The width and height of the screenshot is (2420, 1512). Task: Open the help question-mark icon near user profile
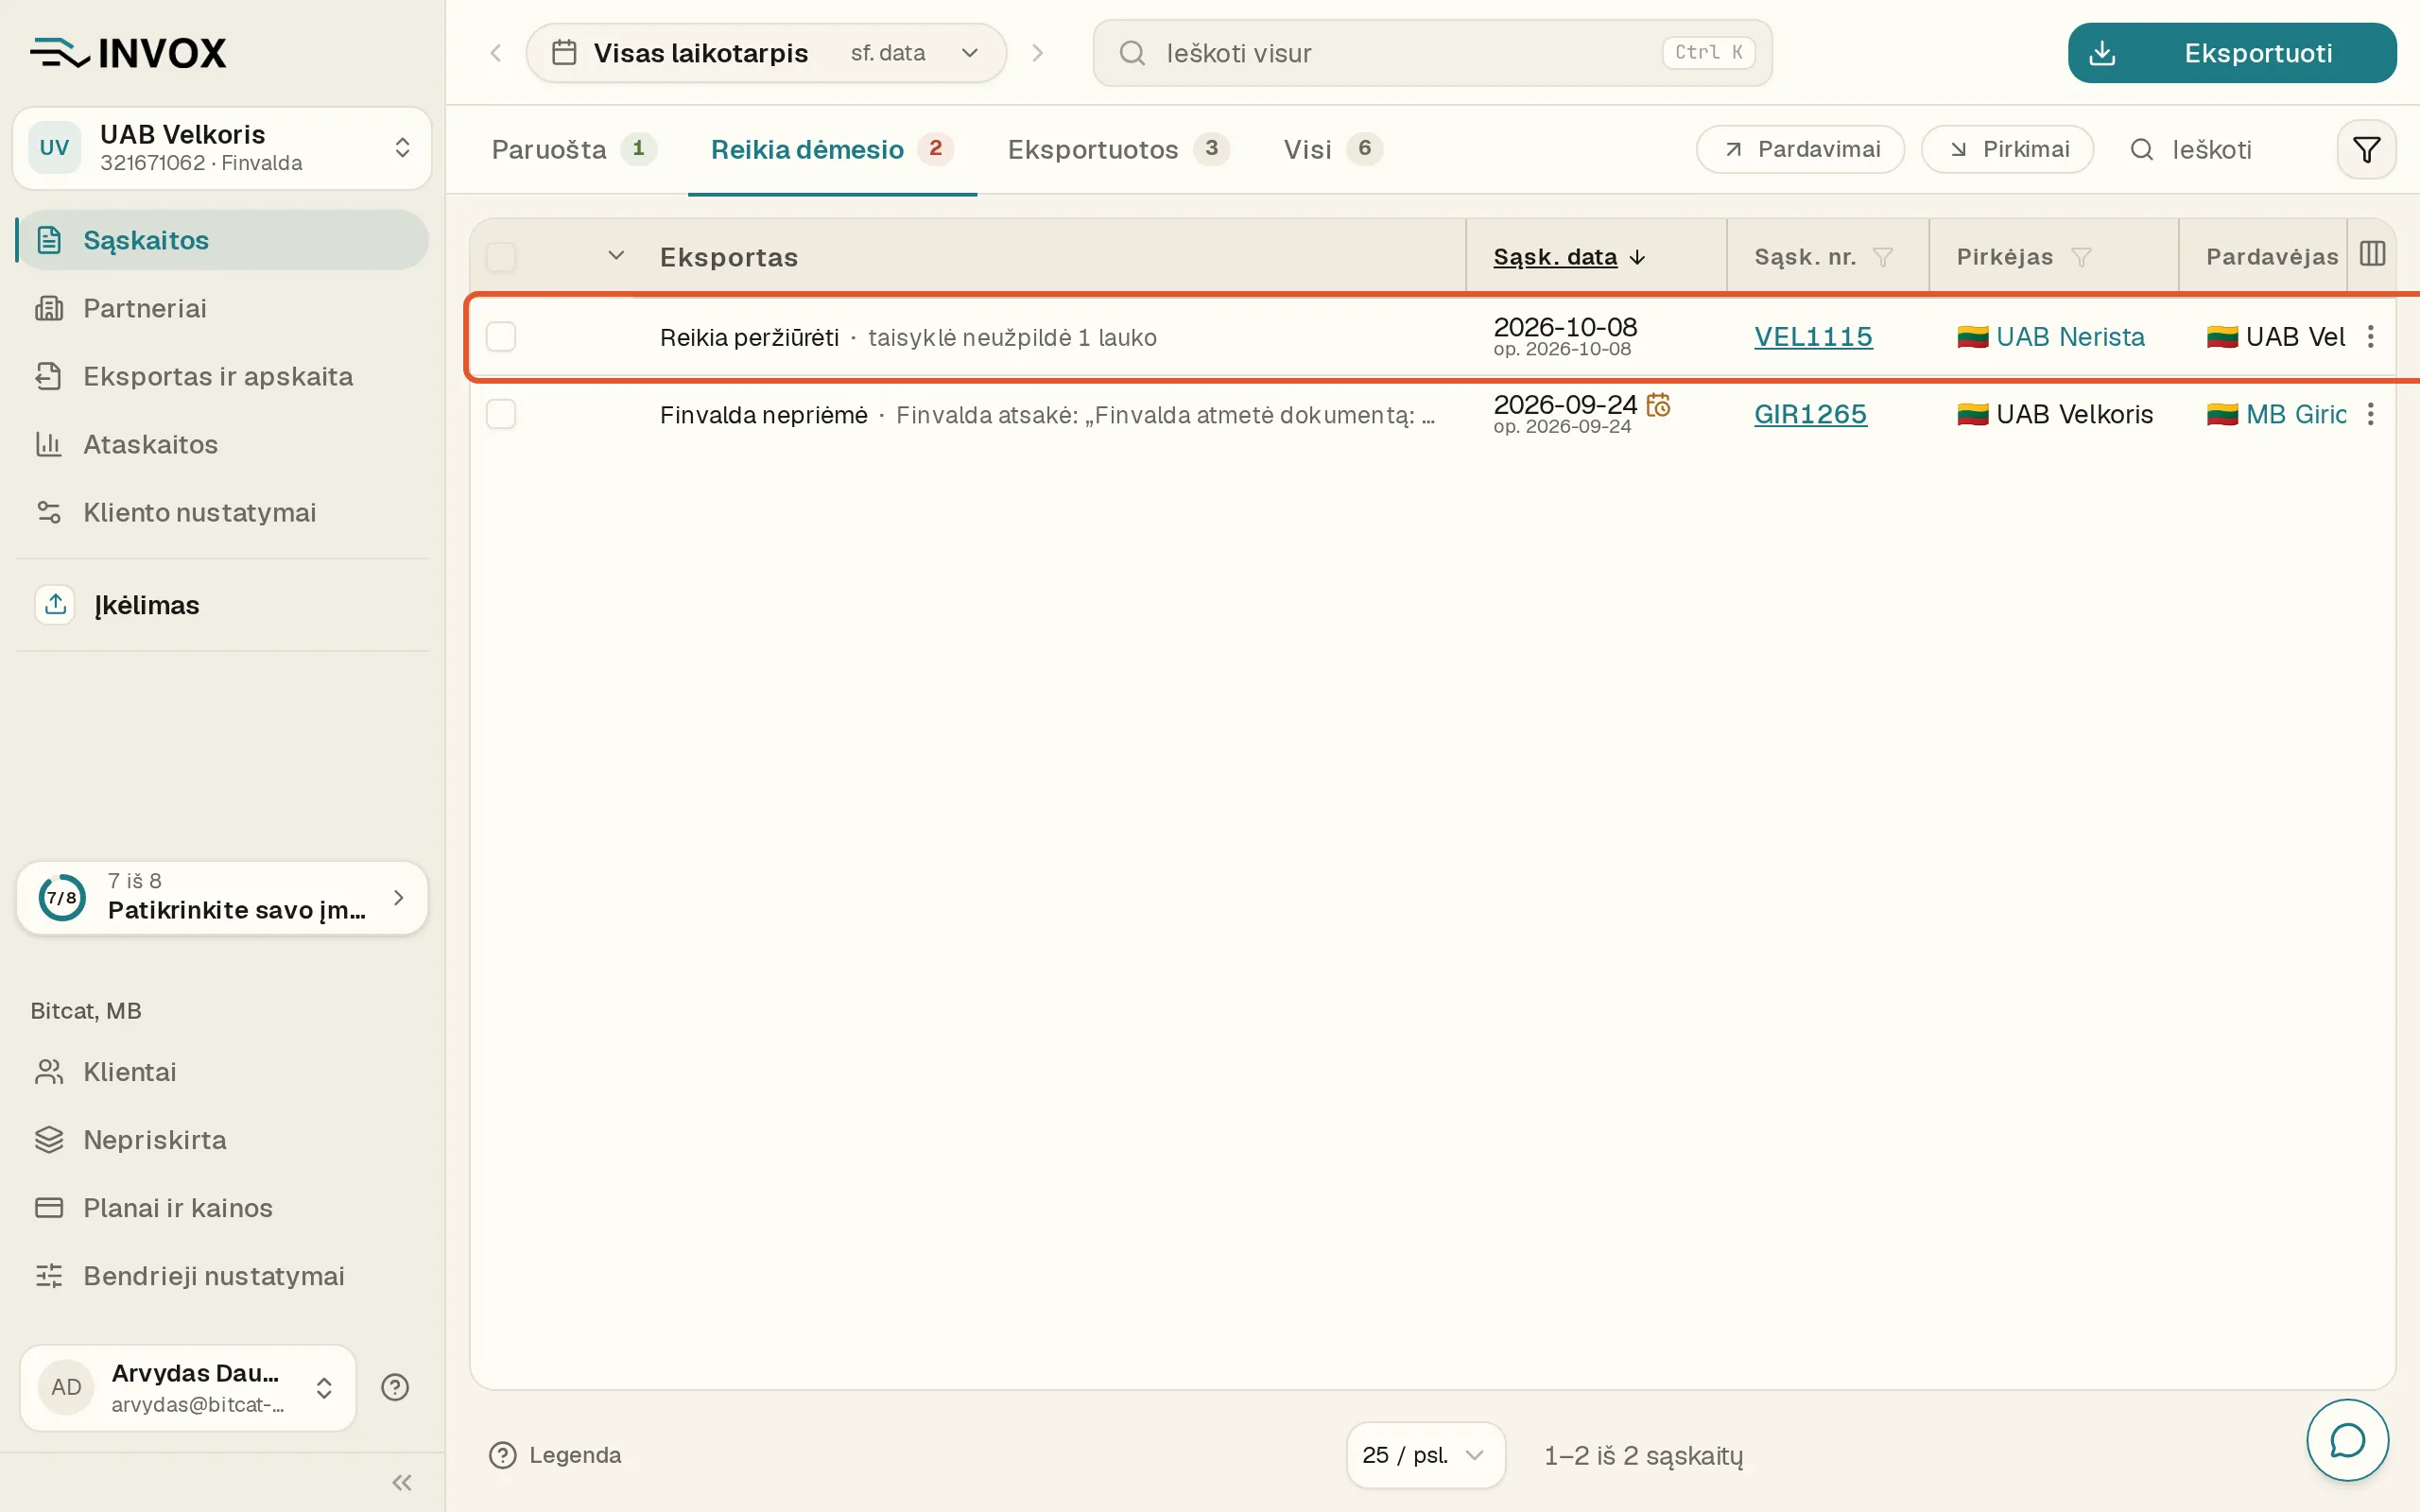pyautogui.click(x=395, y=1387)
